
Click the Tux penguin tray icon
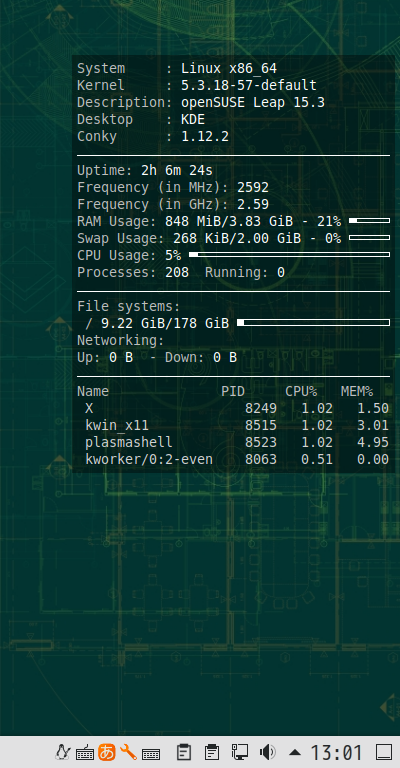click(x=63, y=752)
